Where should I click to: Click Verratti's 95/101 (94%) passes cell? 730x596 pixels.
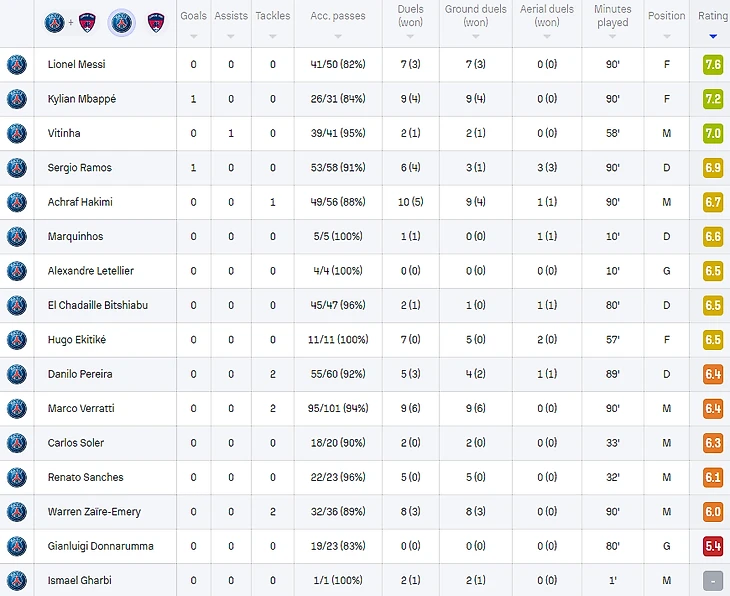(x=338, y=408)
